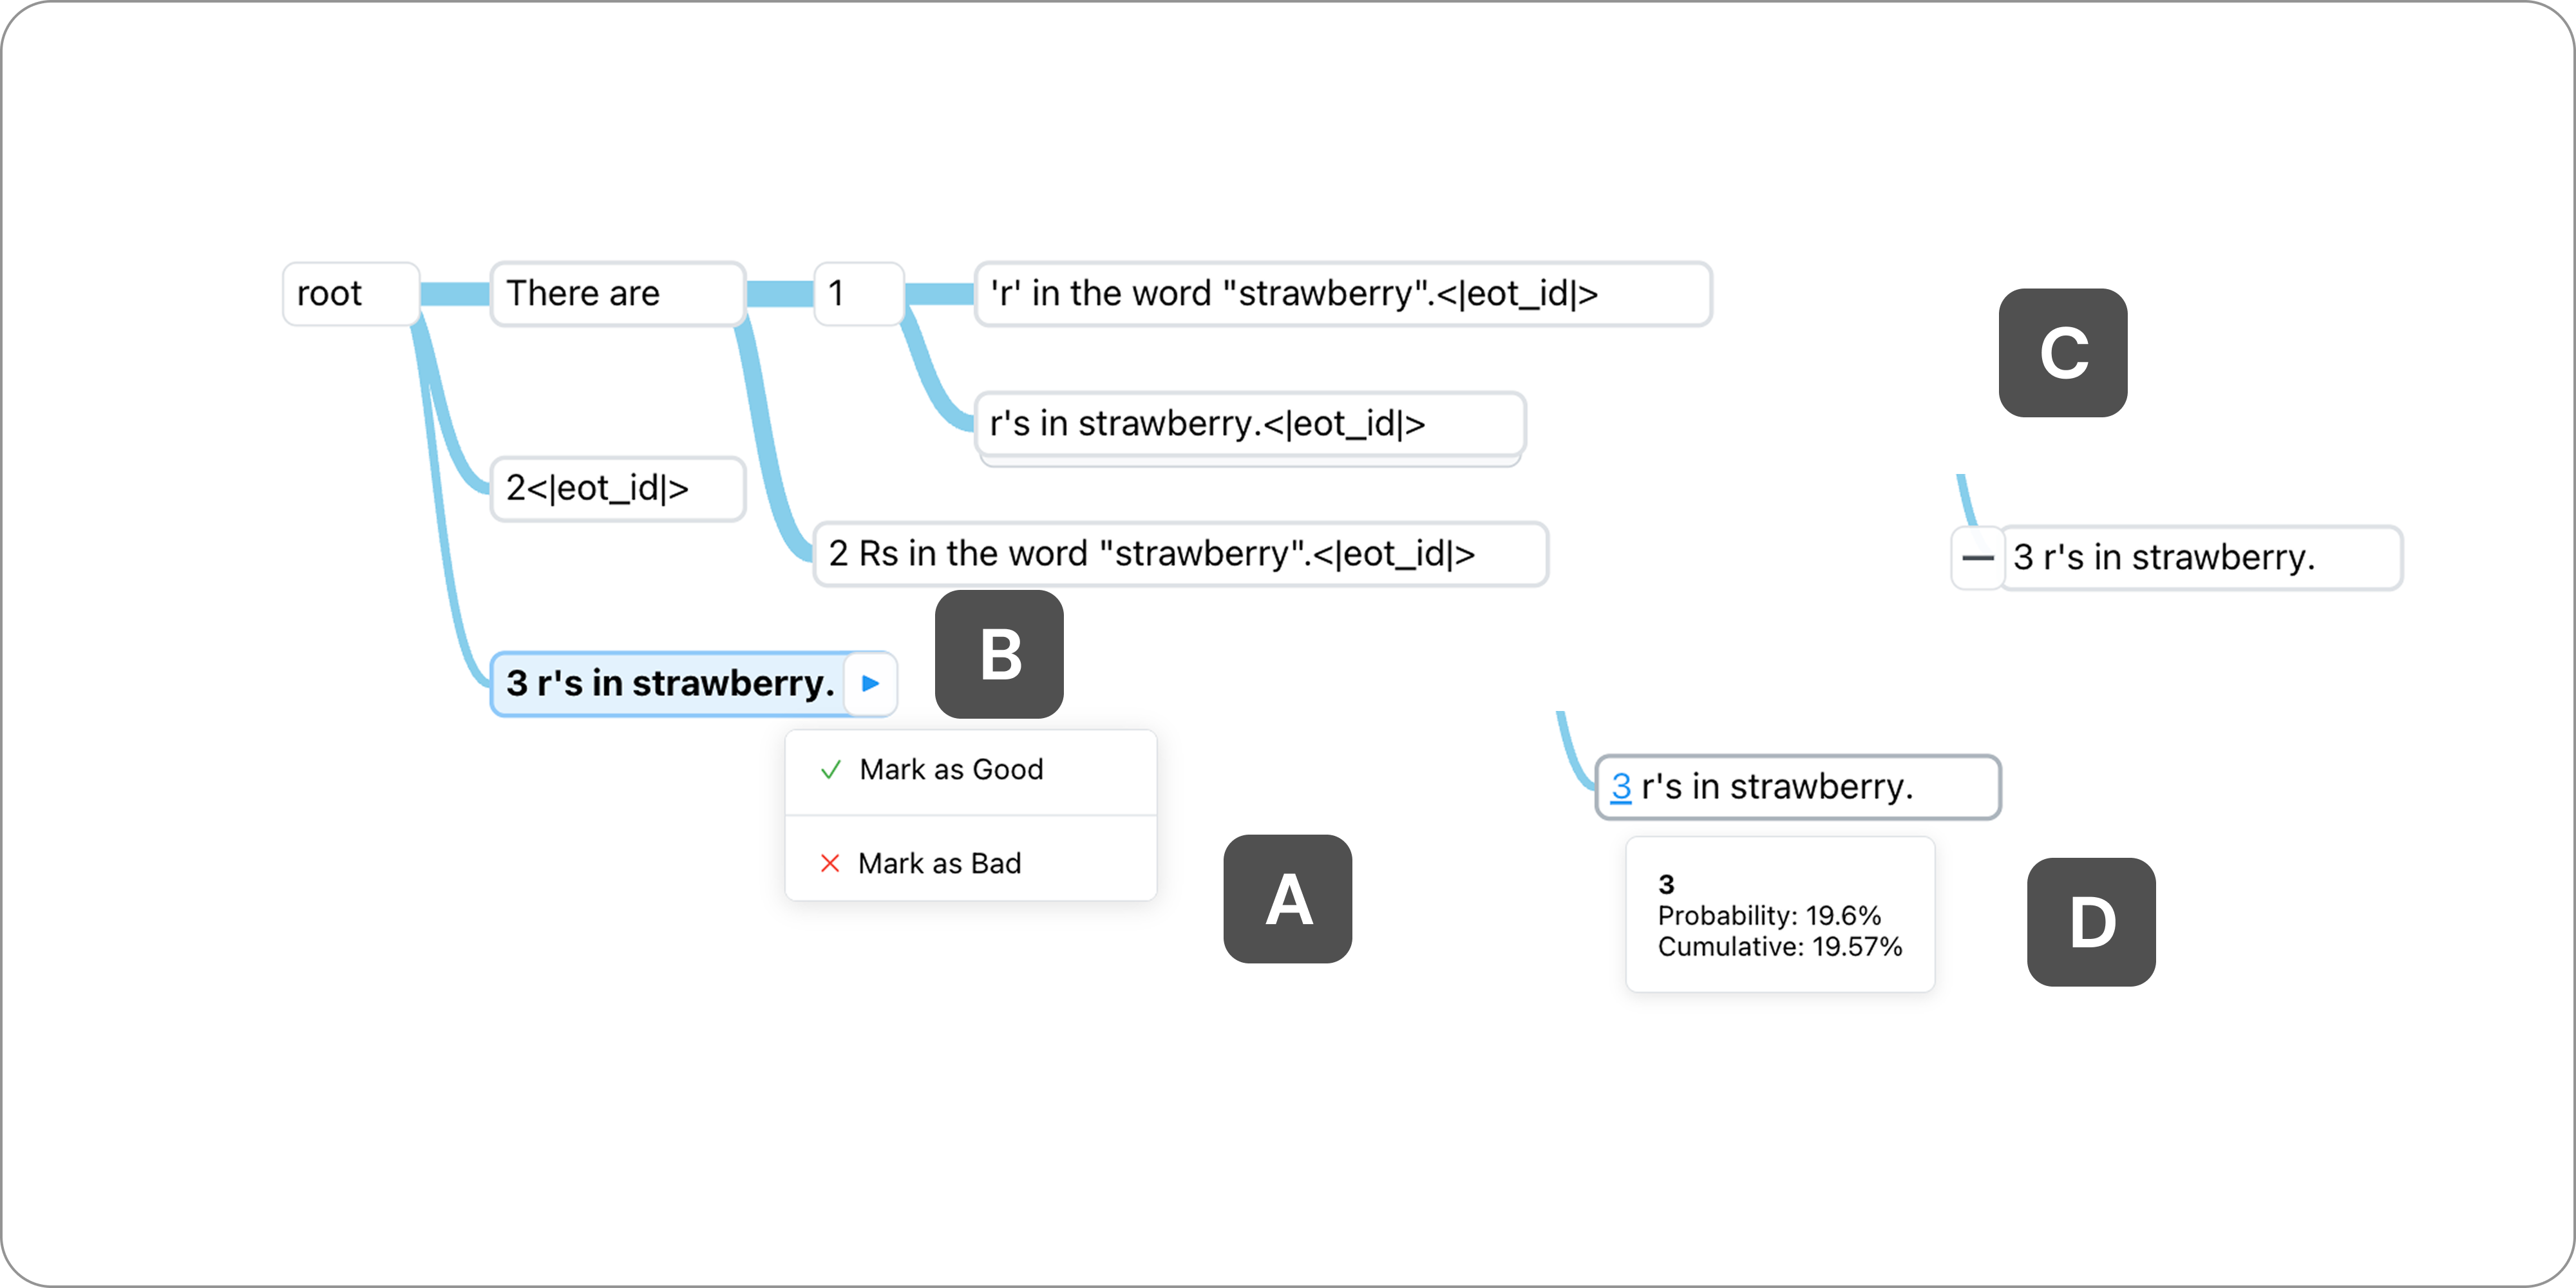Image resolution: width=2576 pixels, height=1288 pixels.
Task: Select the 'There are' node
Action: click(617, 294)
